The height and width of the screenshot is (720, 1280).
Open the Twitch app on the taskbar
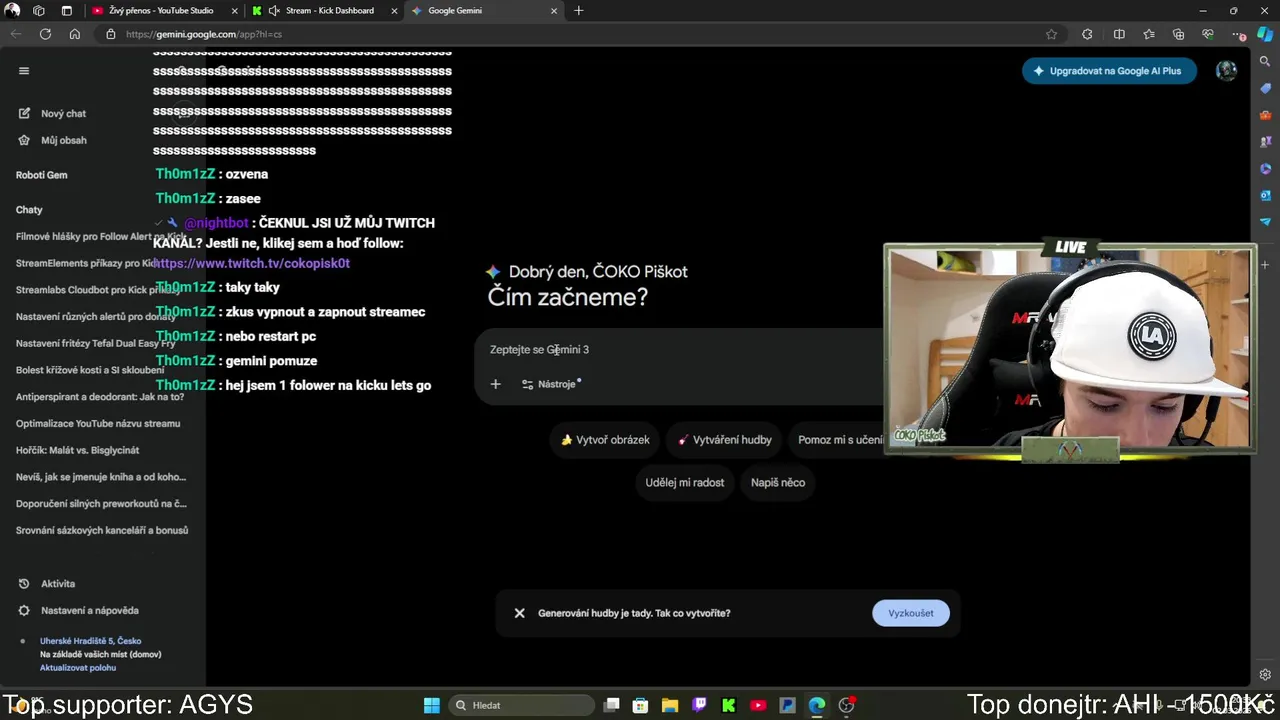pos(700,705)
